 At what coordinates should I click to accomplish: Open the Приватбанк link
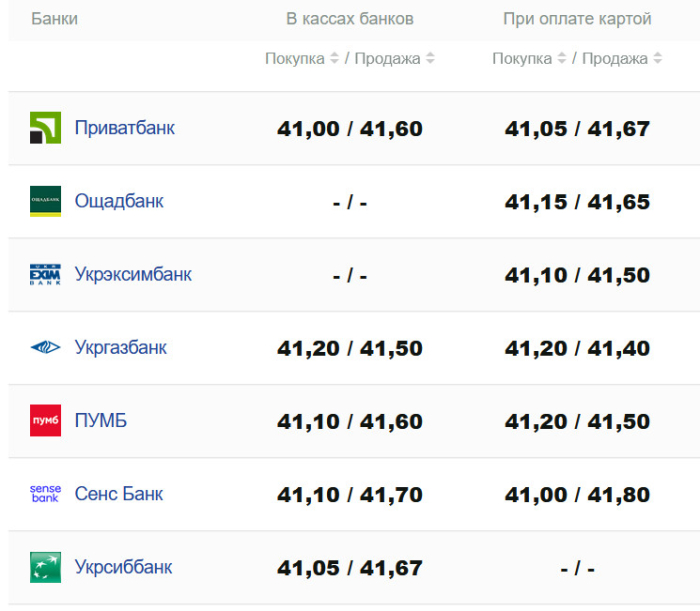[125, 128]
